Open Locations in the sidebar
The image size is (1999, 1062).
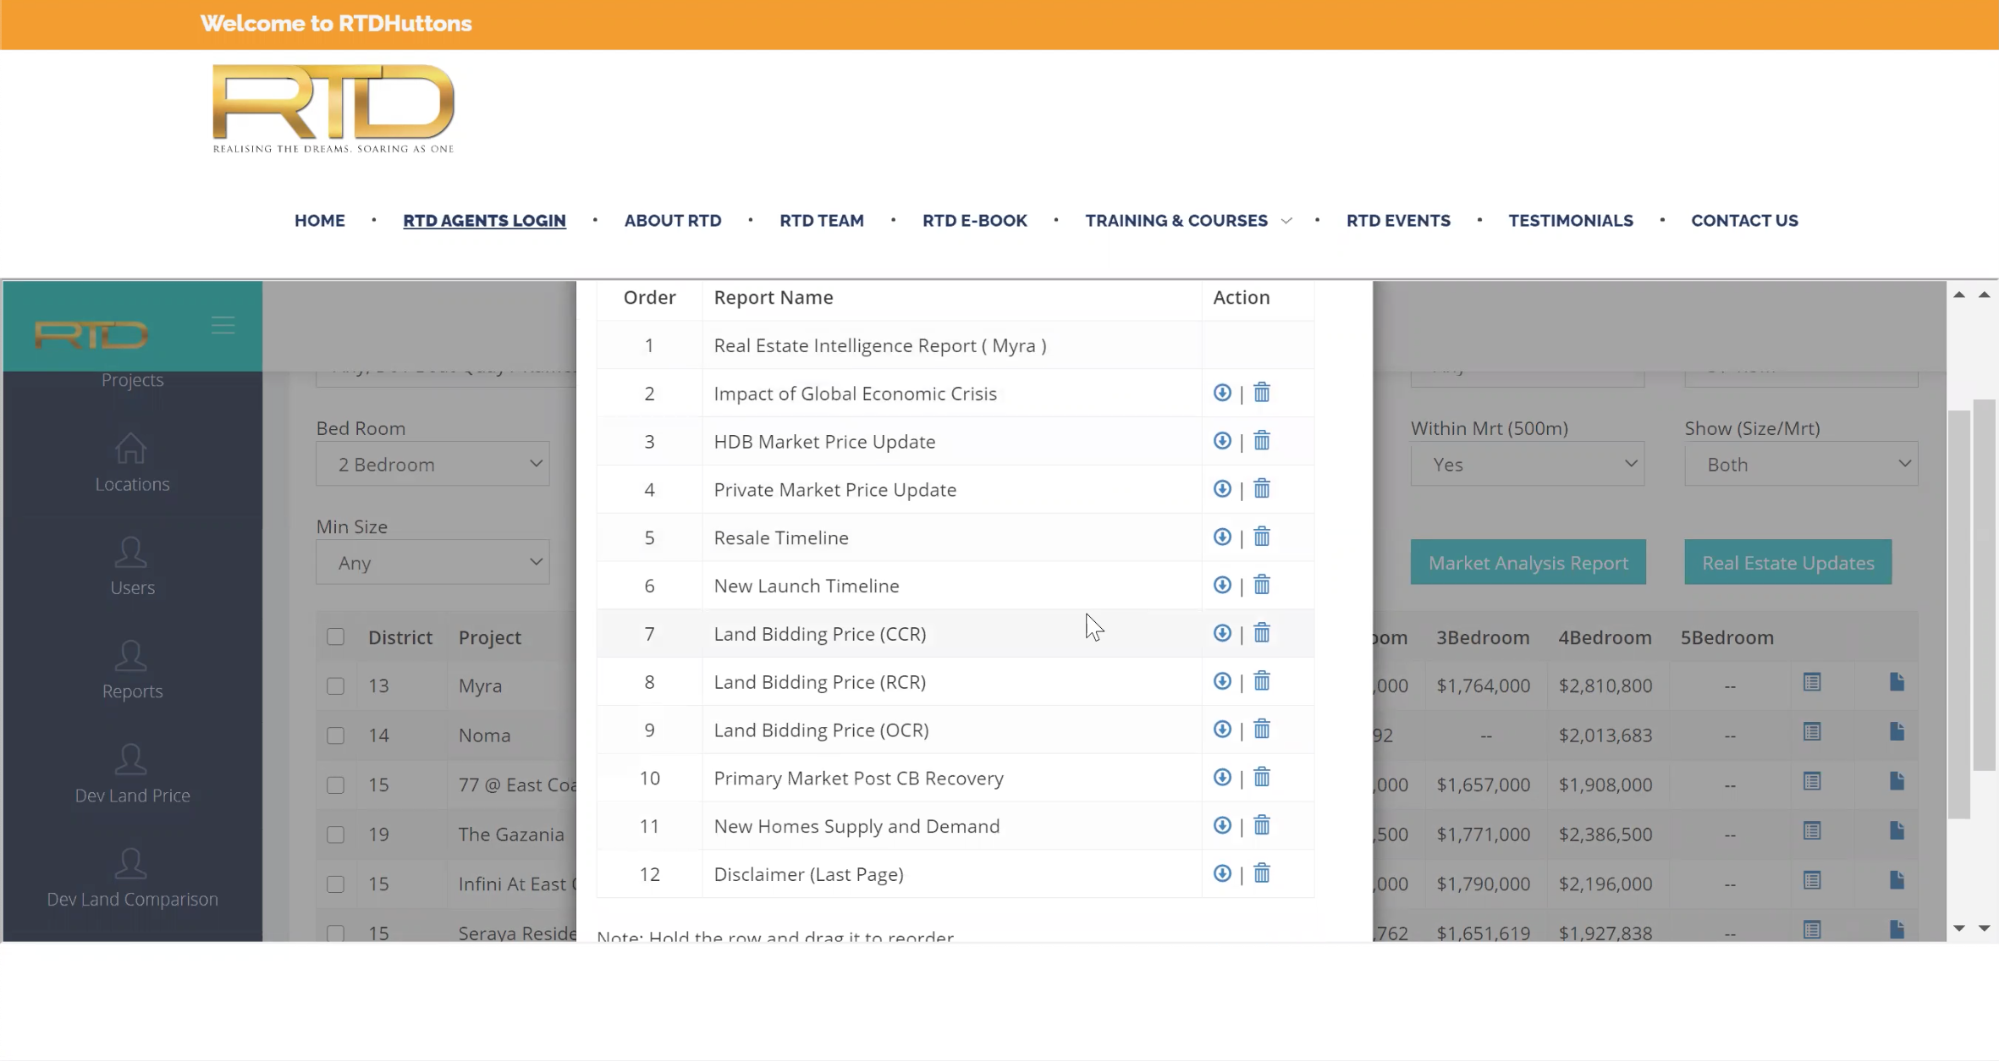(132, 464)
